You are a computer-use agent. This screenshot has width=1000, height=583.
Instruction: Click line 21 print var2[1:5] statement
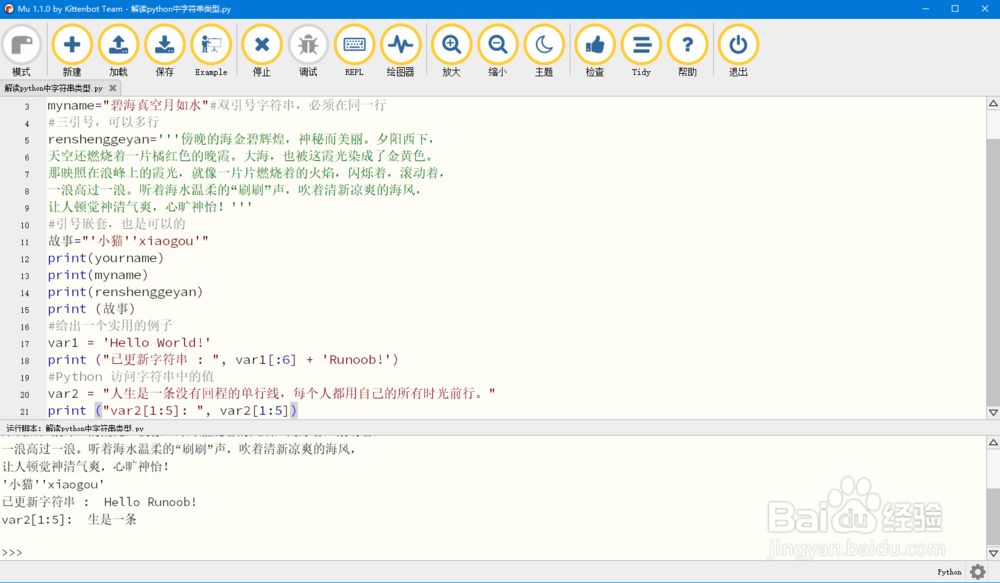point(172,410)
